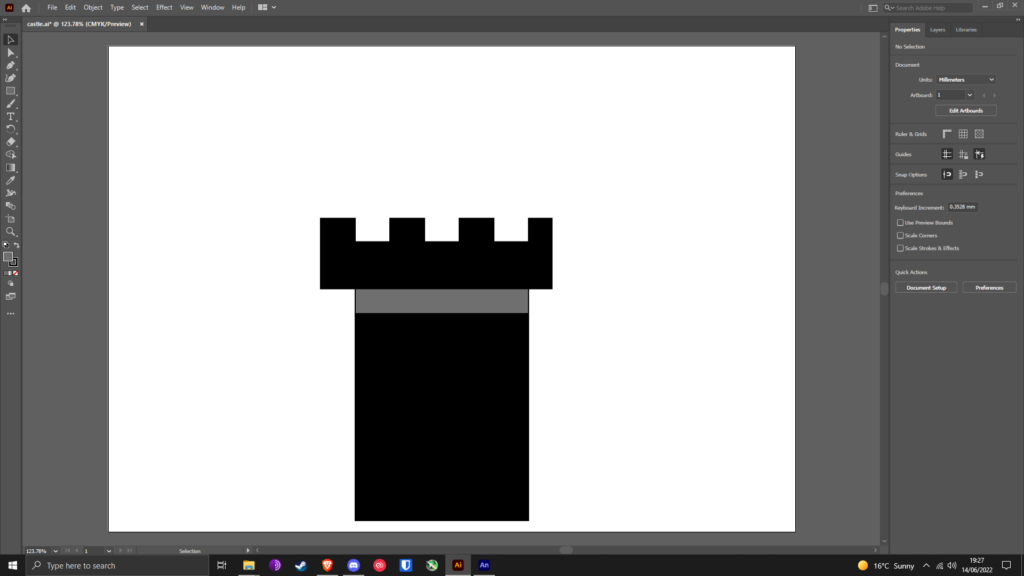Click the Document Setup button
This screenshot has height=576, width=1024.
pos(926,287)
